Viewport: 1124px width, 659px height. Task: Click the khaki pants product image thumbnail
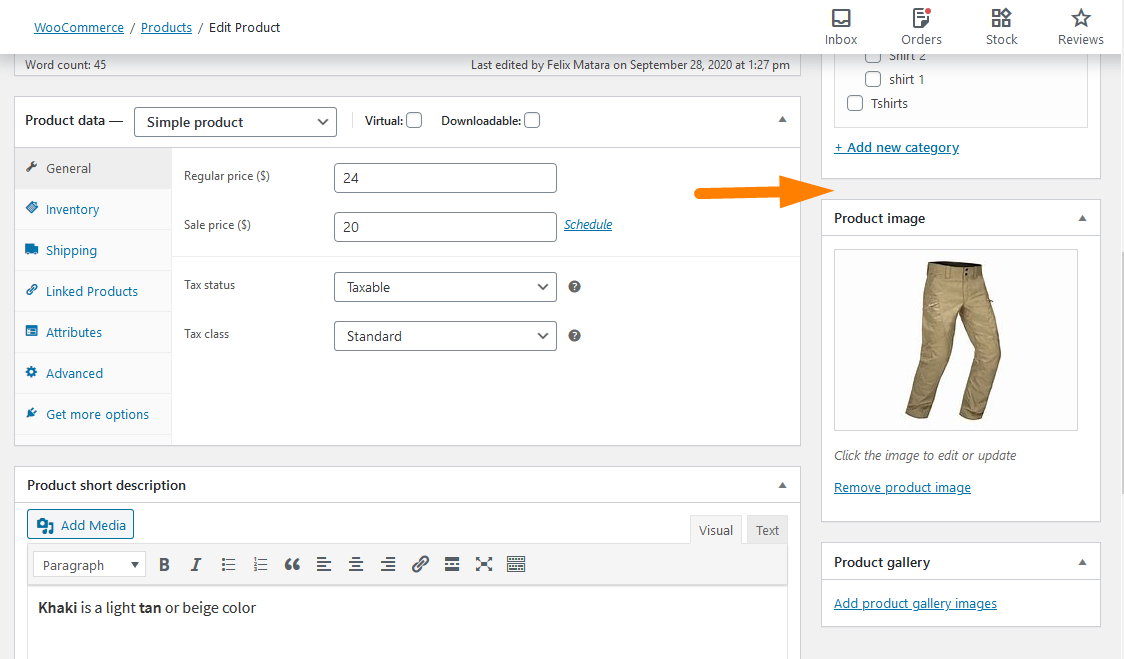coord(956,340)
